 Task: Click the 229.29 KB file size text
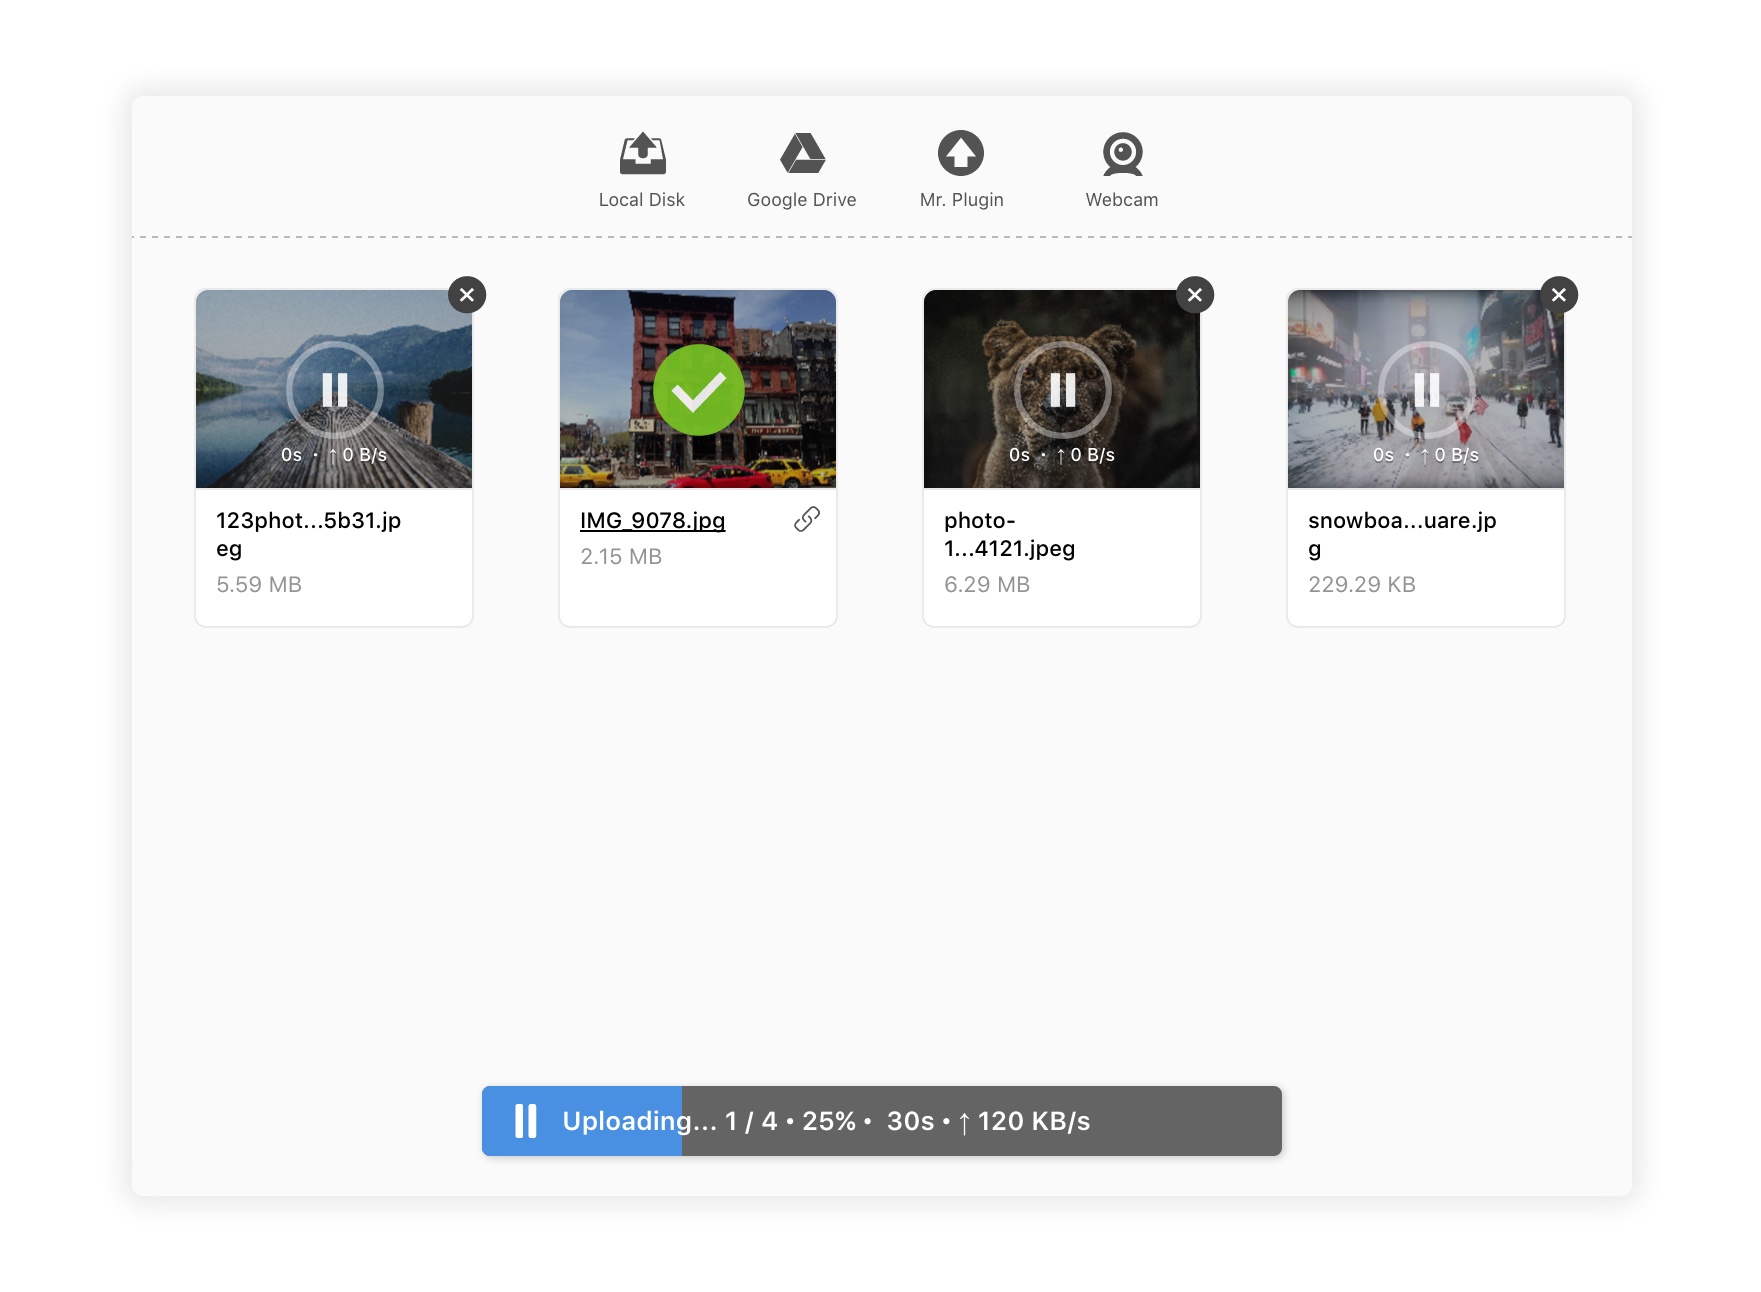click(1362, 584)
